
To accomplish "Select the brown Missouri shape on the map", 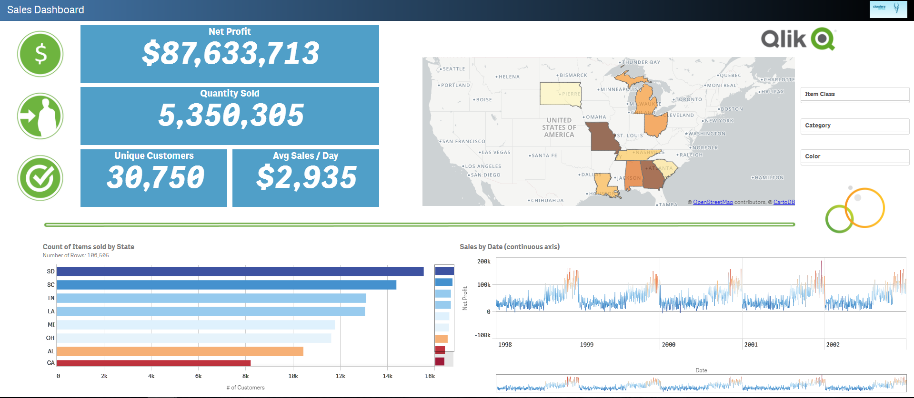I will 603,137.
